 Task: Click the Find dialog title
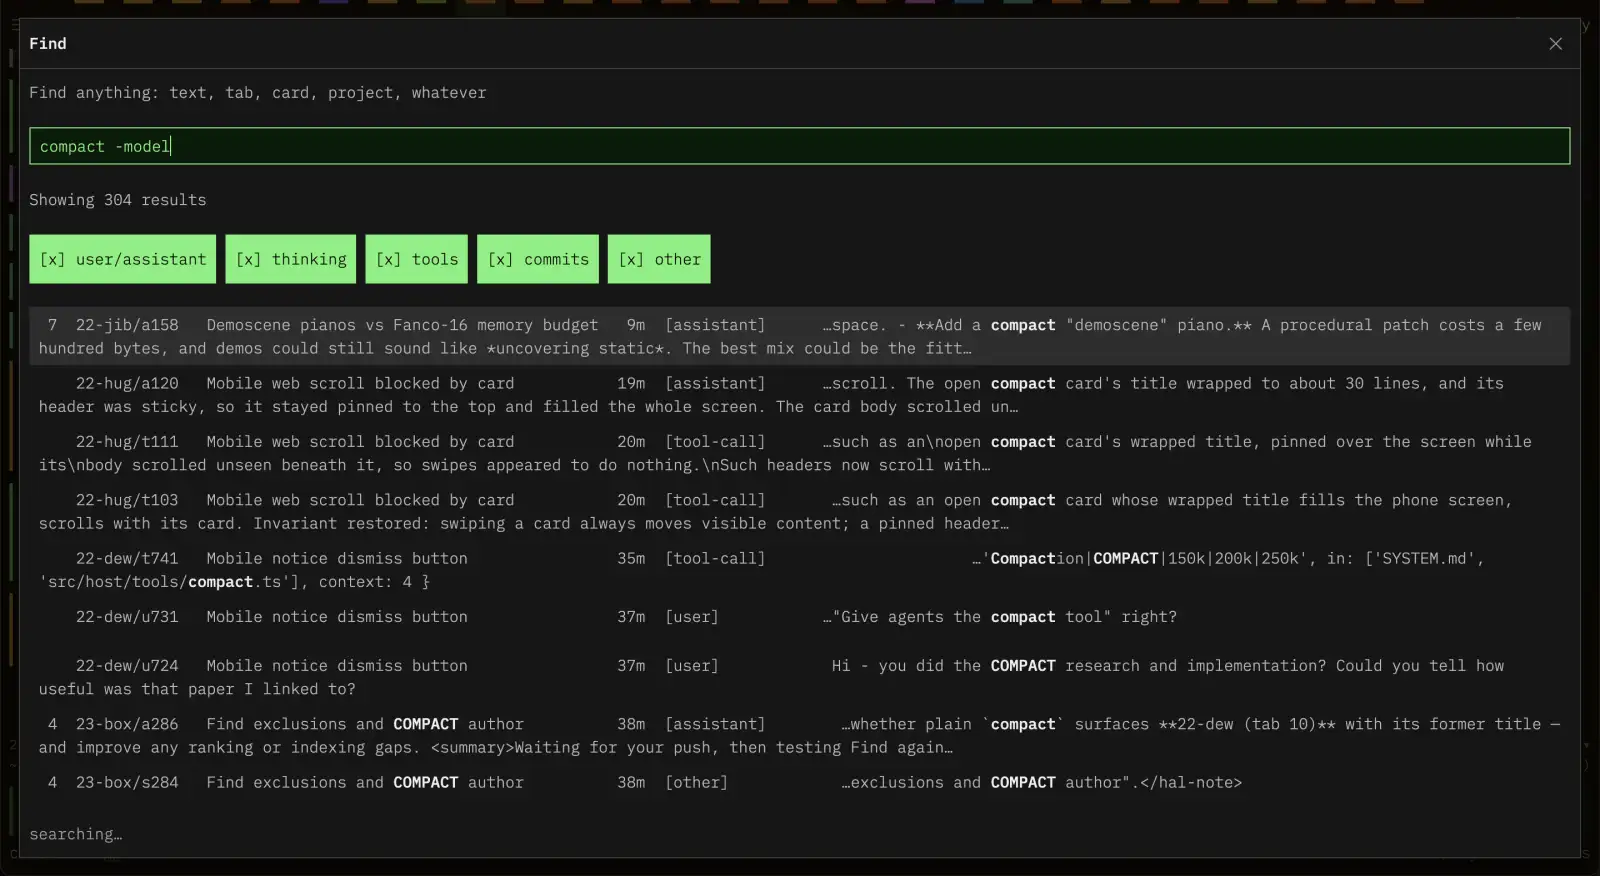coord(48,44)
